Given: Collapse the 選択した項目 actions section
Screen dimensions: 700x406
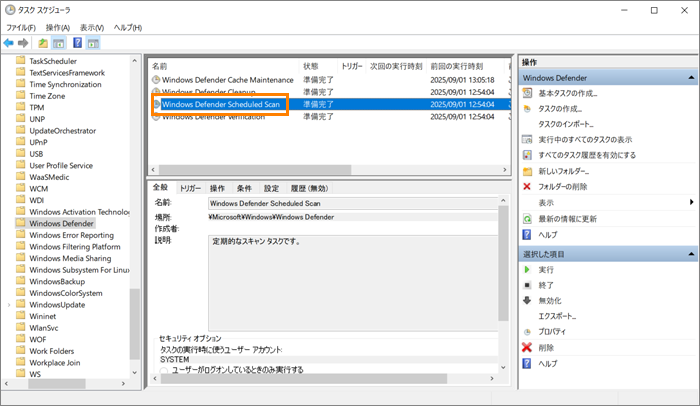Looking at the screenshot, I should (x=691, y=254).
